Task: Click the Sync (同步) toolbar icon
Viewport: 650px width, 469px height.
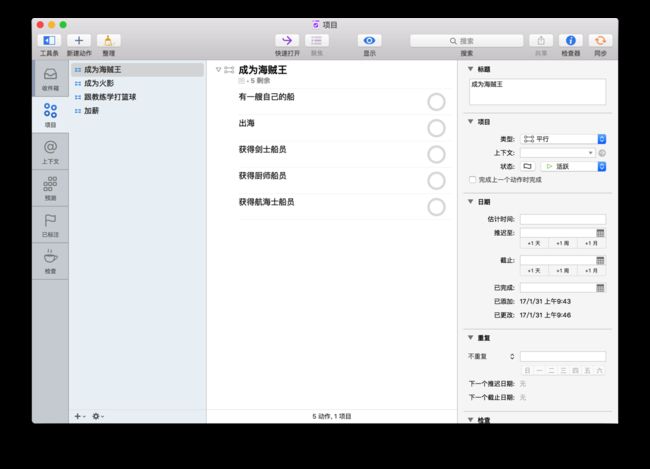Action: 600,41
